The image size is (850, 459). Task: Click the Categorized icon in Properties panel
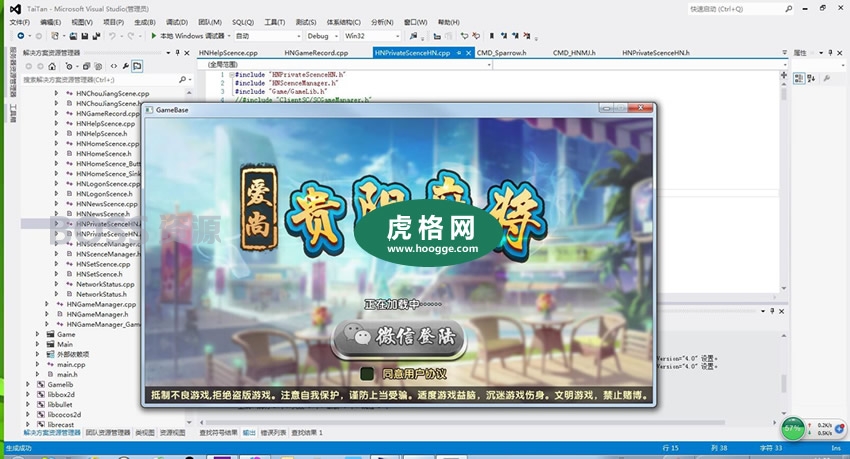click(x=799, y=79)
